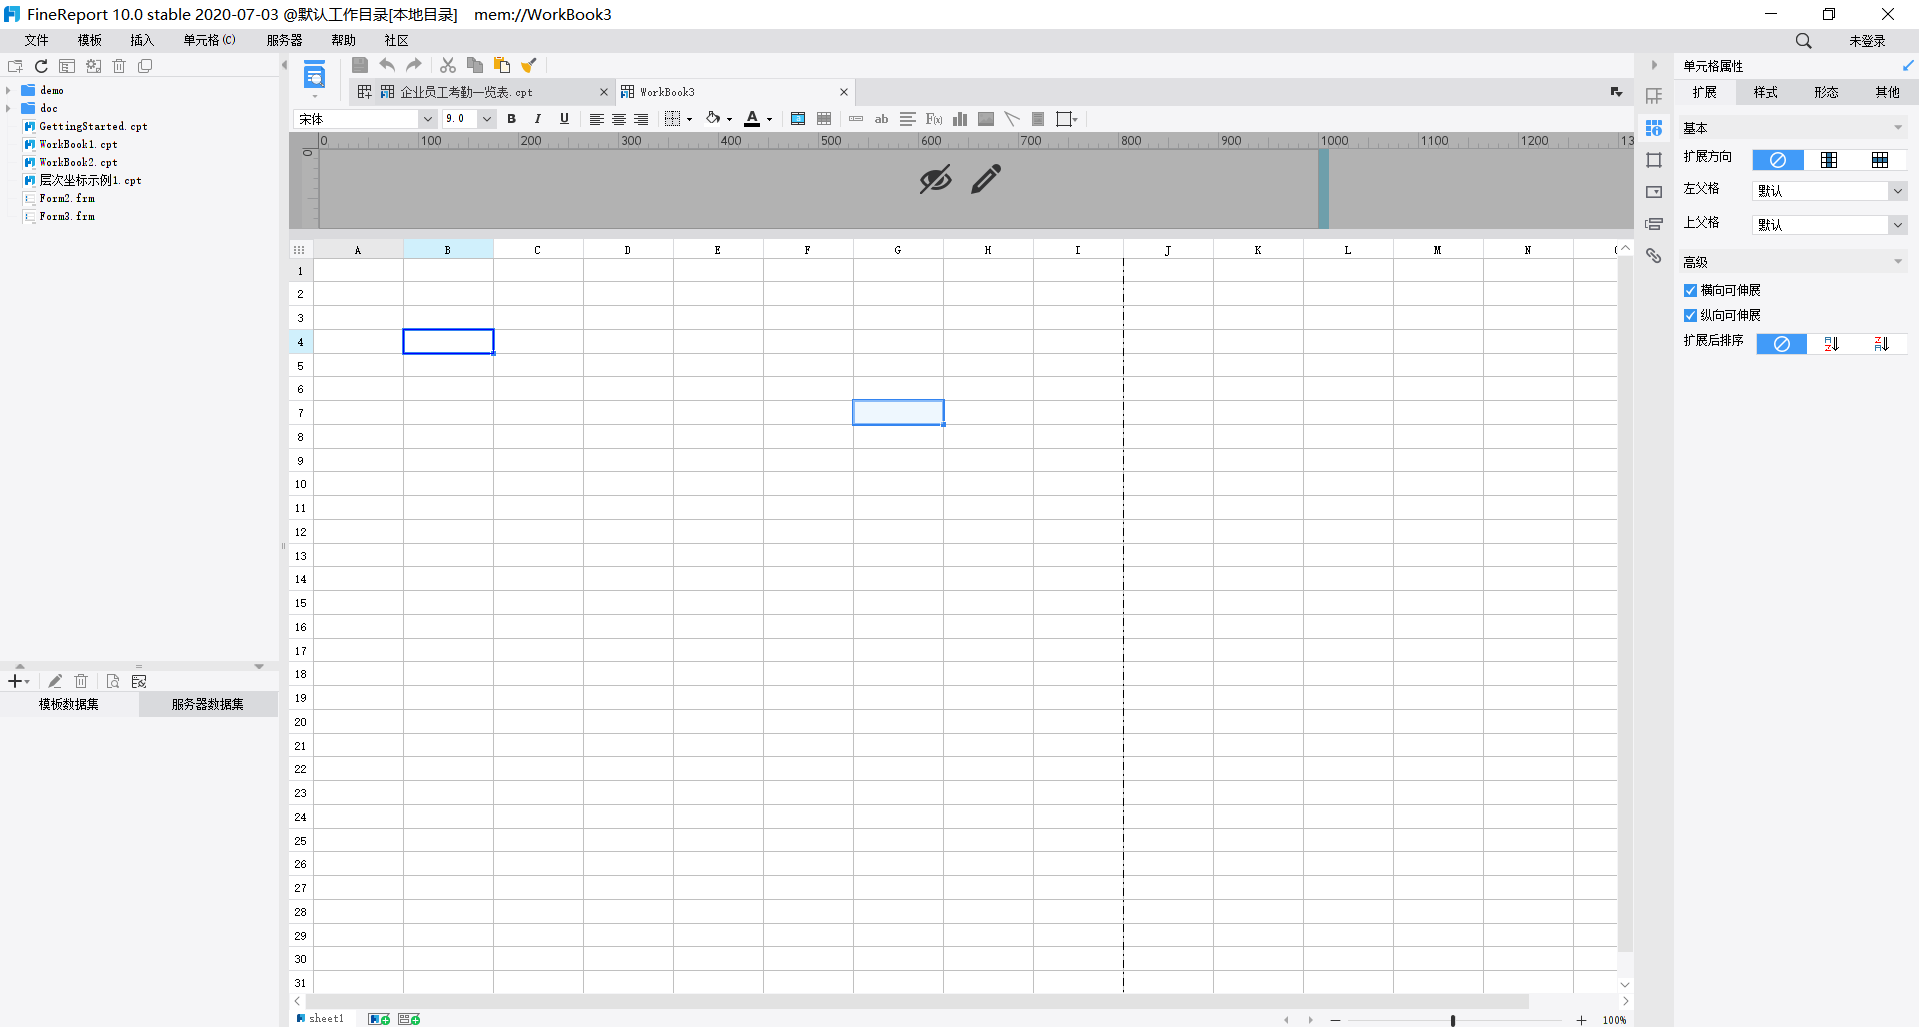Insert a chart into the cell
The image size is (1919, 1027).
click(960, 119)
